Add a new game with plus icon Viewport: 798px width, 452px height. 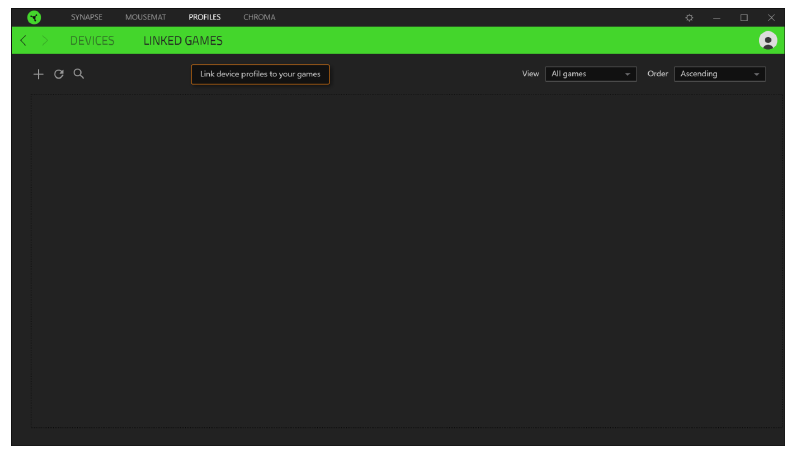[x=38, y=74]
